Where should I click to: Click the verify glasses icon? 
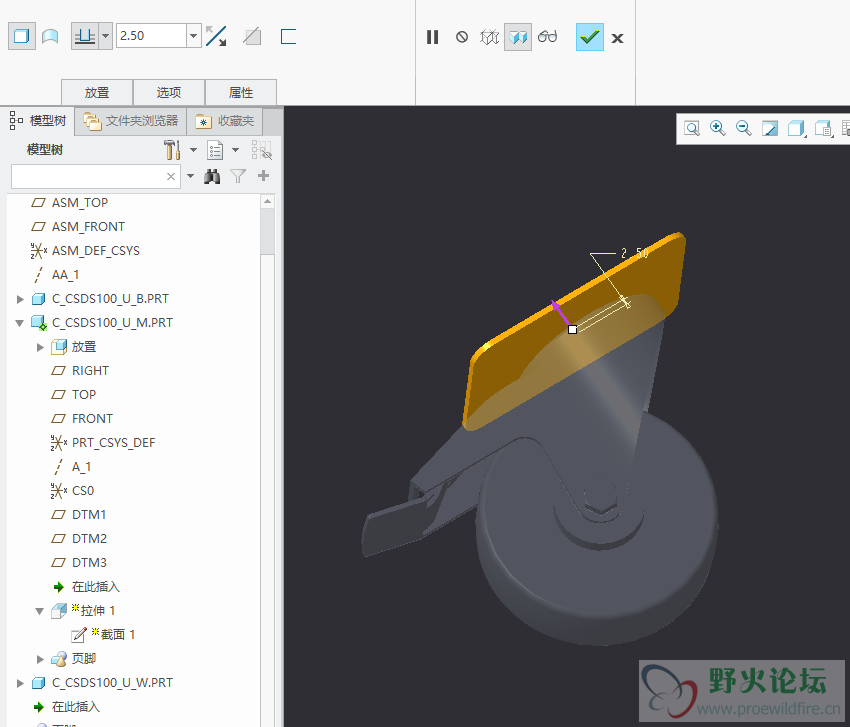pos(548,37)
